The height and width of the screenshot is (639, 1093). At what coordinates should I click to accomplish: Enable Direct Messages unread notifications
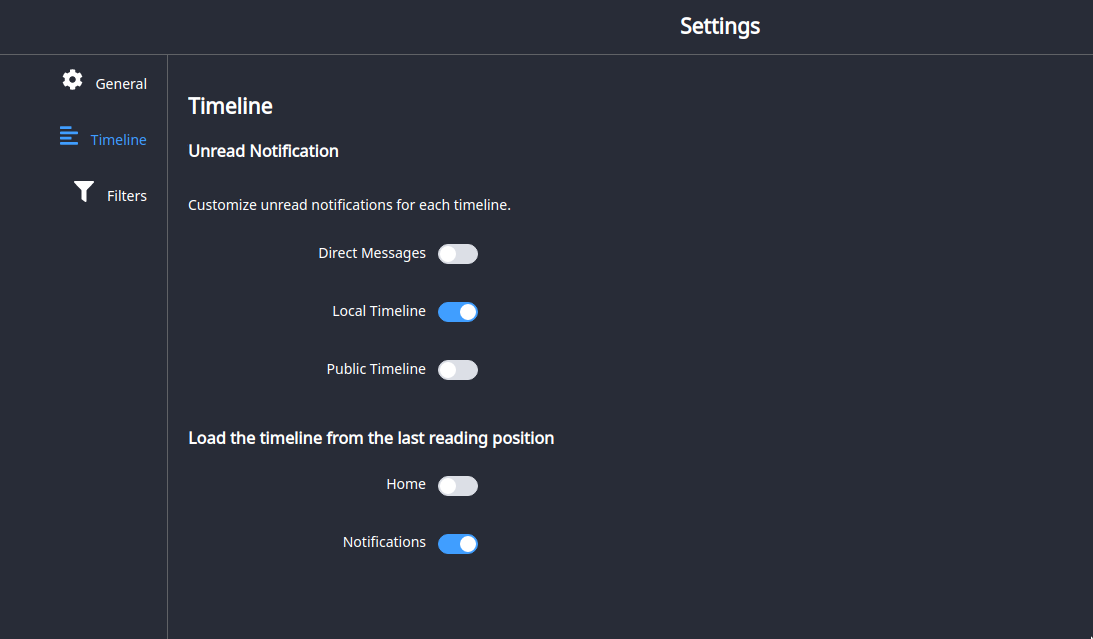[458, 253]
